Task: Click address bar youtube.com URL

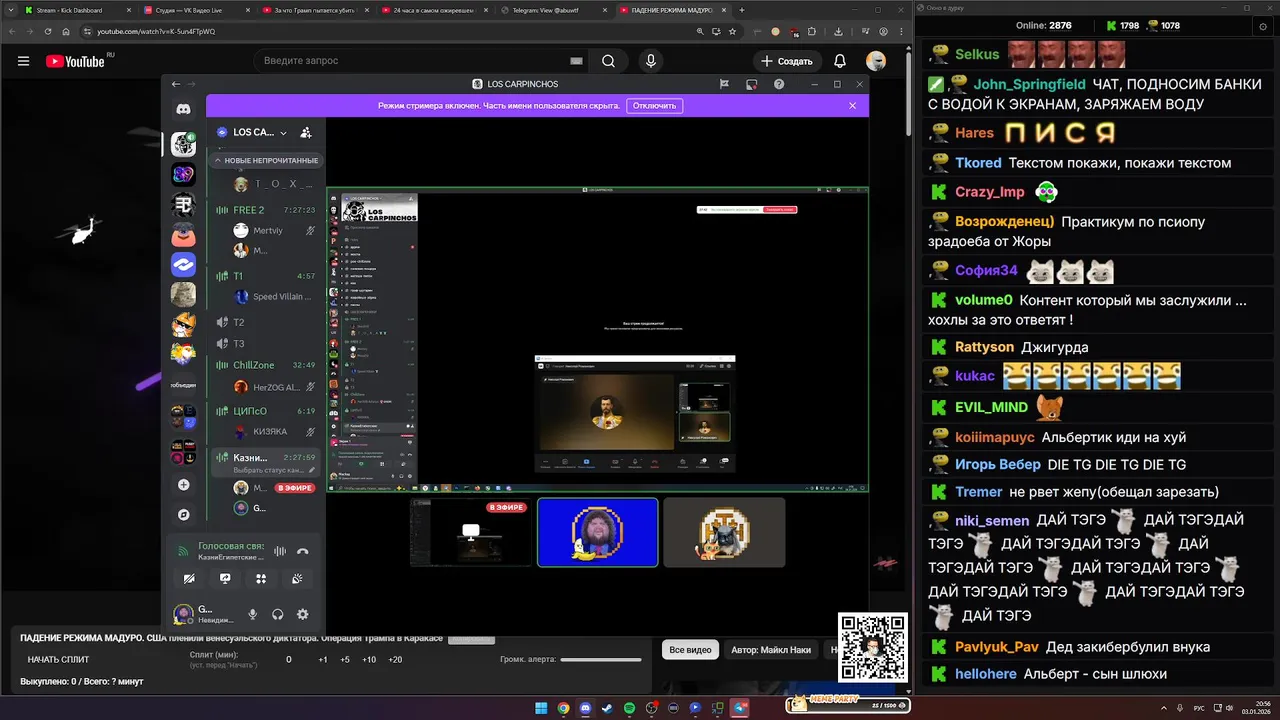Action: click(x=155, y=31)
